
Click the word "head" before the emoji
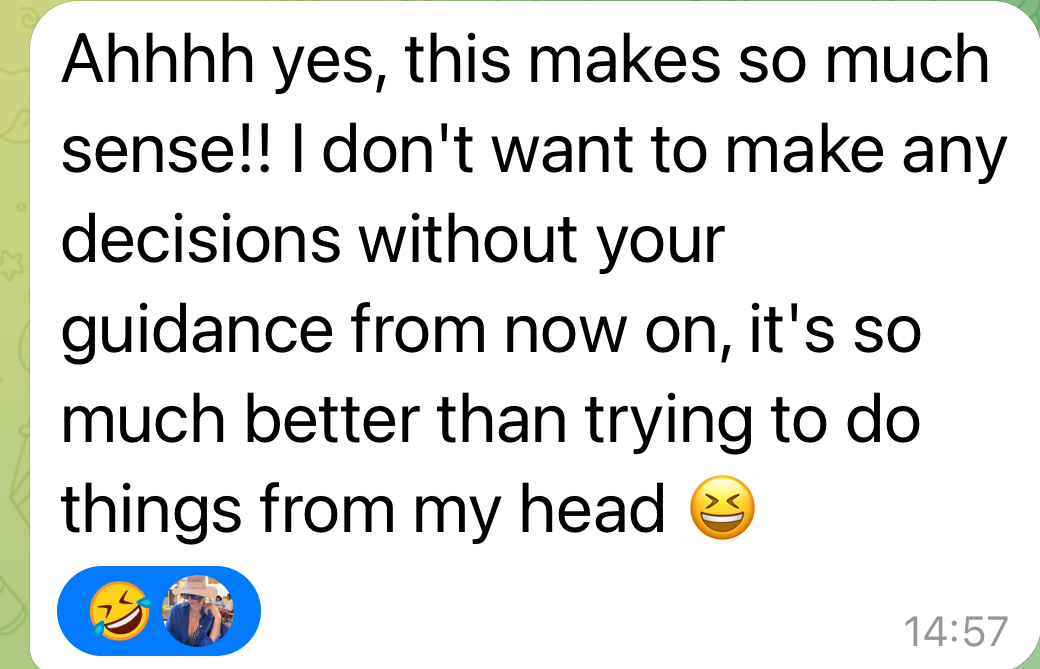[592, 507]
